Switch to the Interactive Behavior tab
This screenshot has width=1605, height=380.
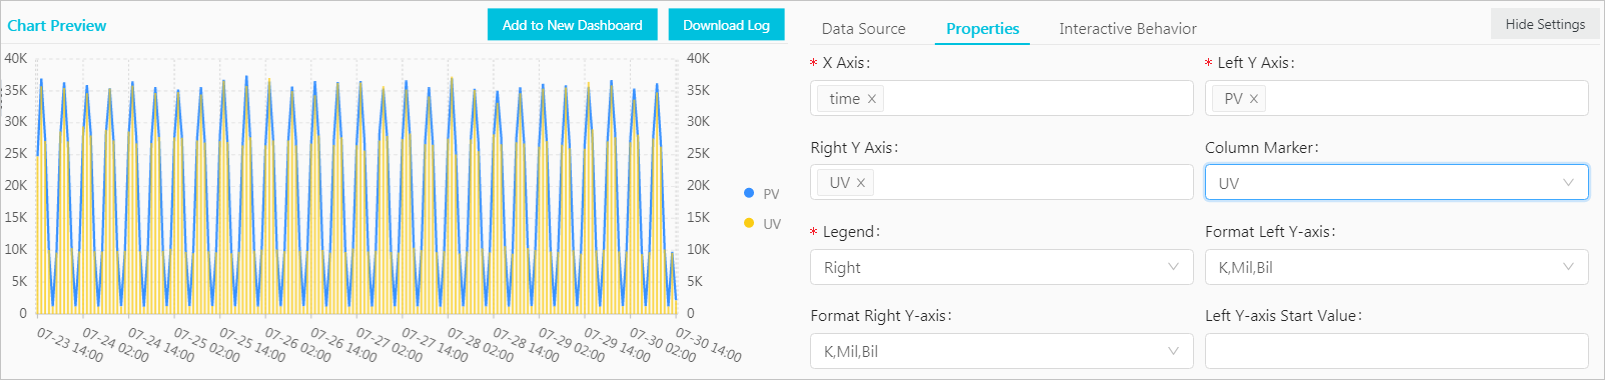coord(1127,29)
